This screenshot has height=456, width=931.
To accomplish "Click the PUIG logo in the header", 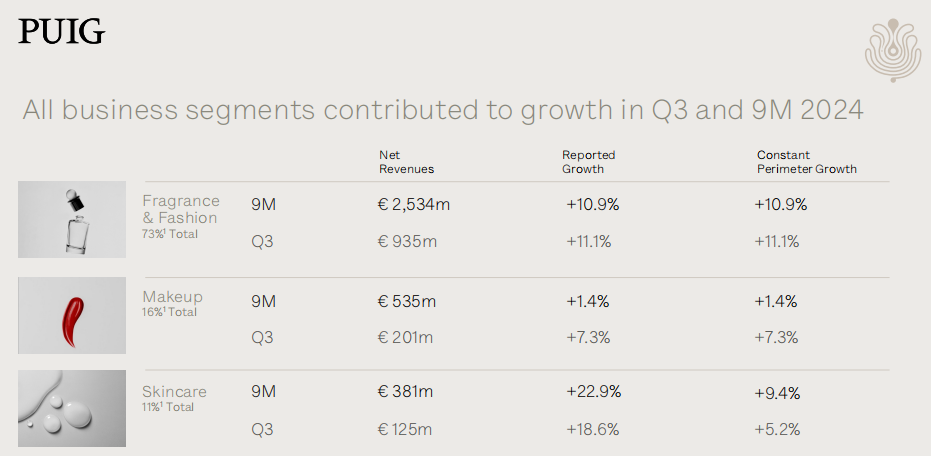I will click(62, 32).
